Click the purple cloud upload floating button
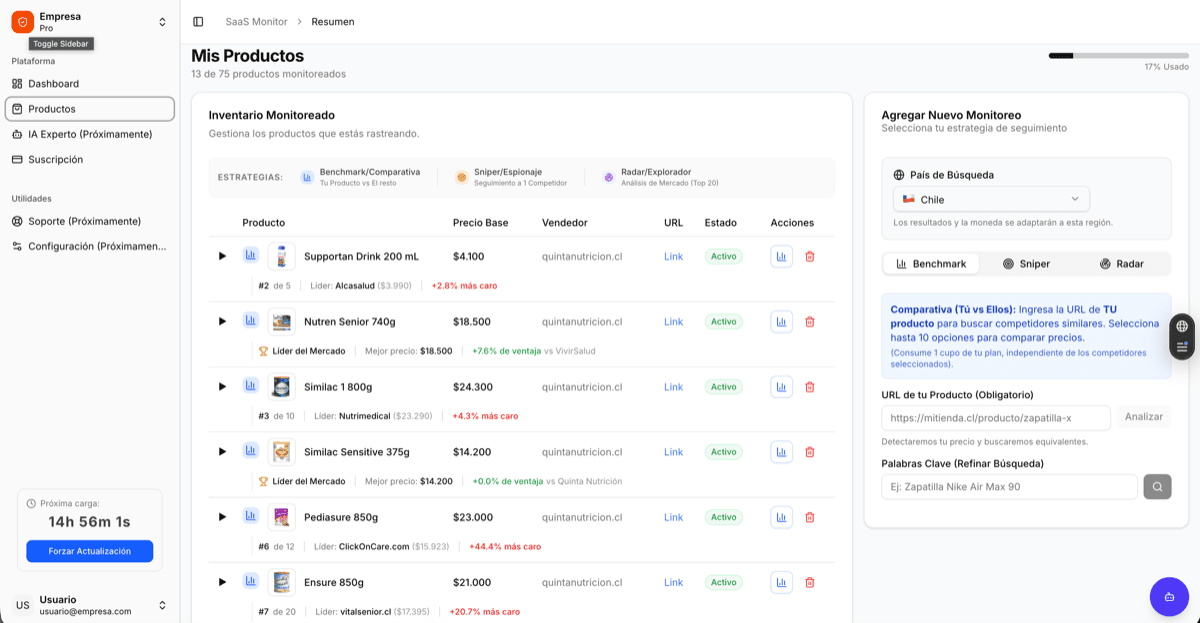 (x=1169, y=596)
